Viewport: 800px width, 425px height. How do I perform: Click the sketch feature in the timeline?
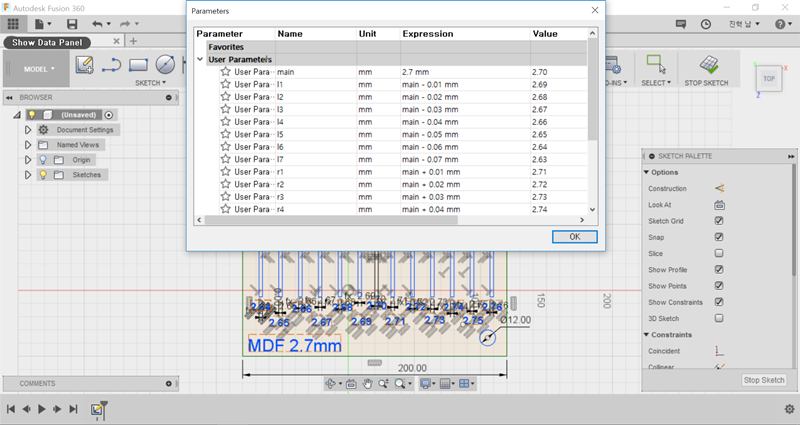[x=96, y=409]
